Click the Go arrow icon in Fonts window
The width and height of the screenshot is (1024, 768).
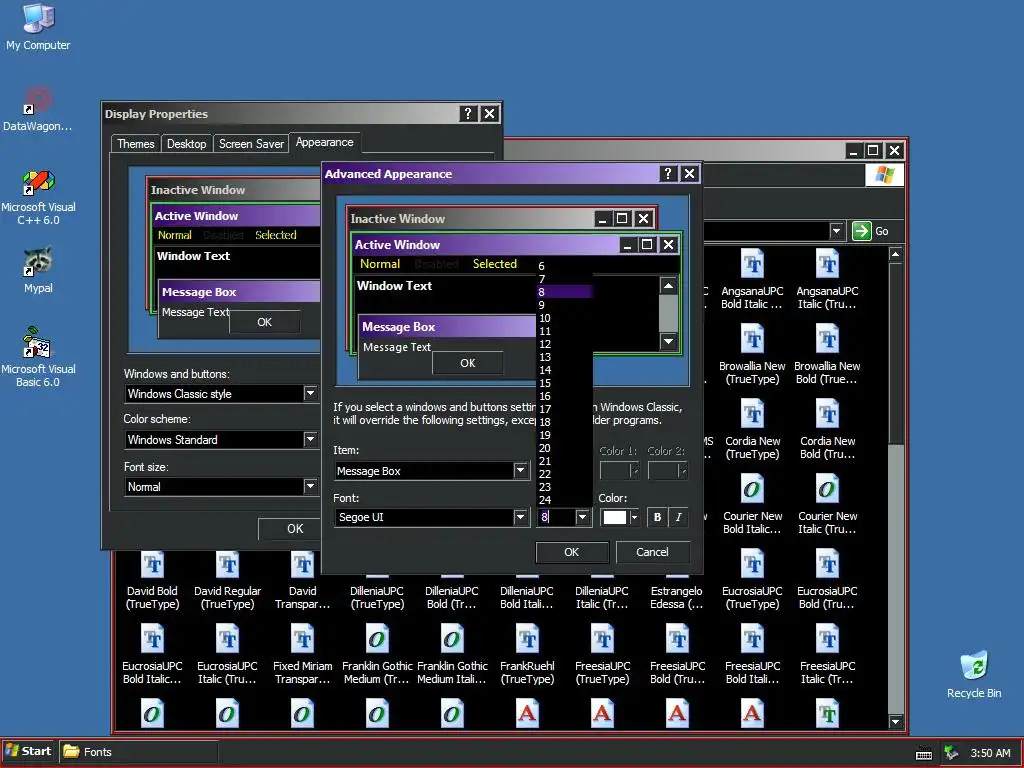point(861,231)
